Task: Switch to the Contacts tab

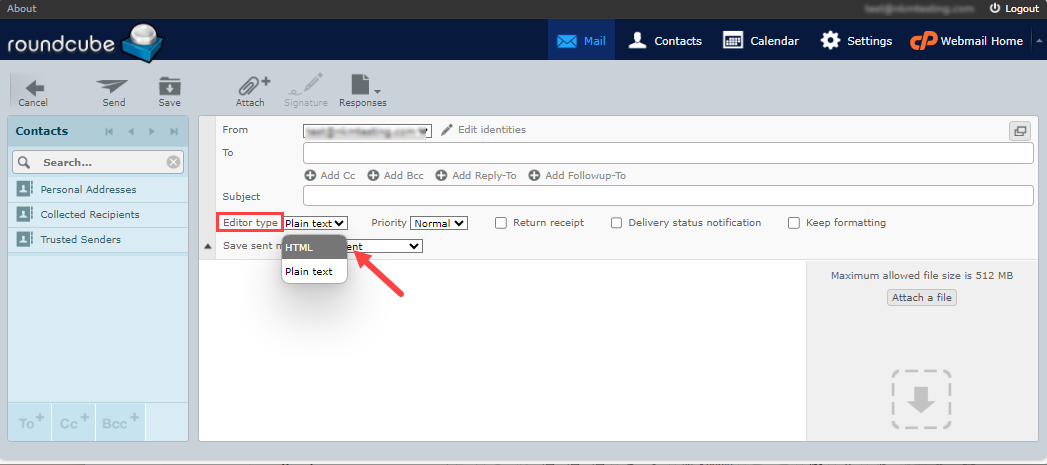Action: (x=665, y=41)
